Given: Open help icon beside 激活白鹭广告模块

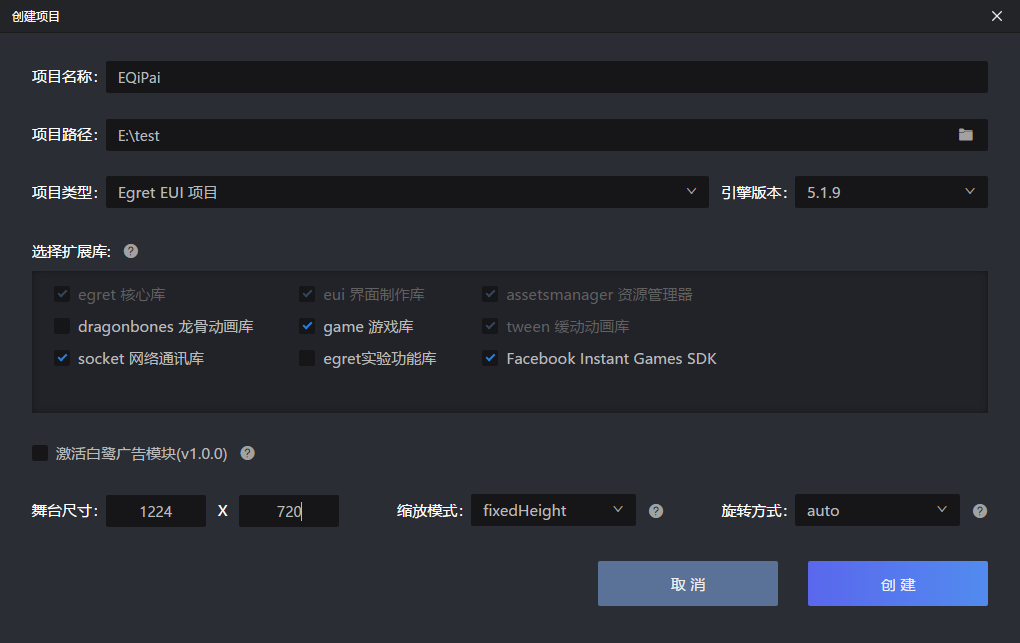Looking at the screenshot, I should point(247,453).
